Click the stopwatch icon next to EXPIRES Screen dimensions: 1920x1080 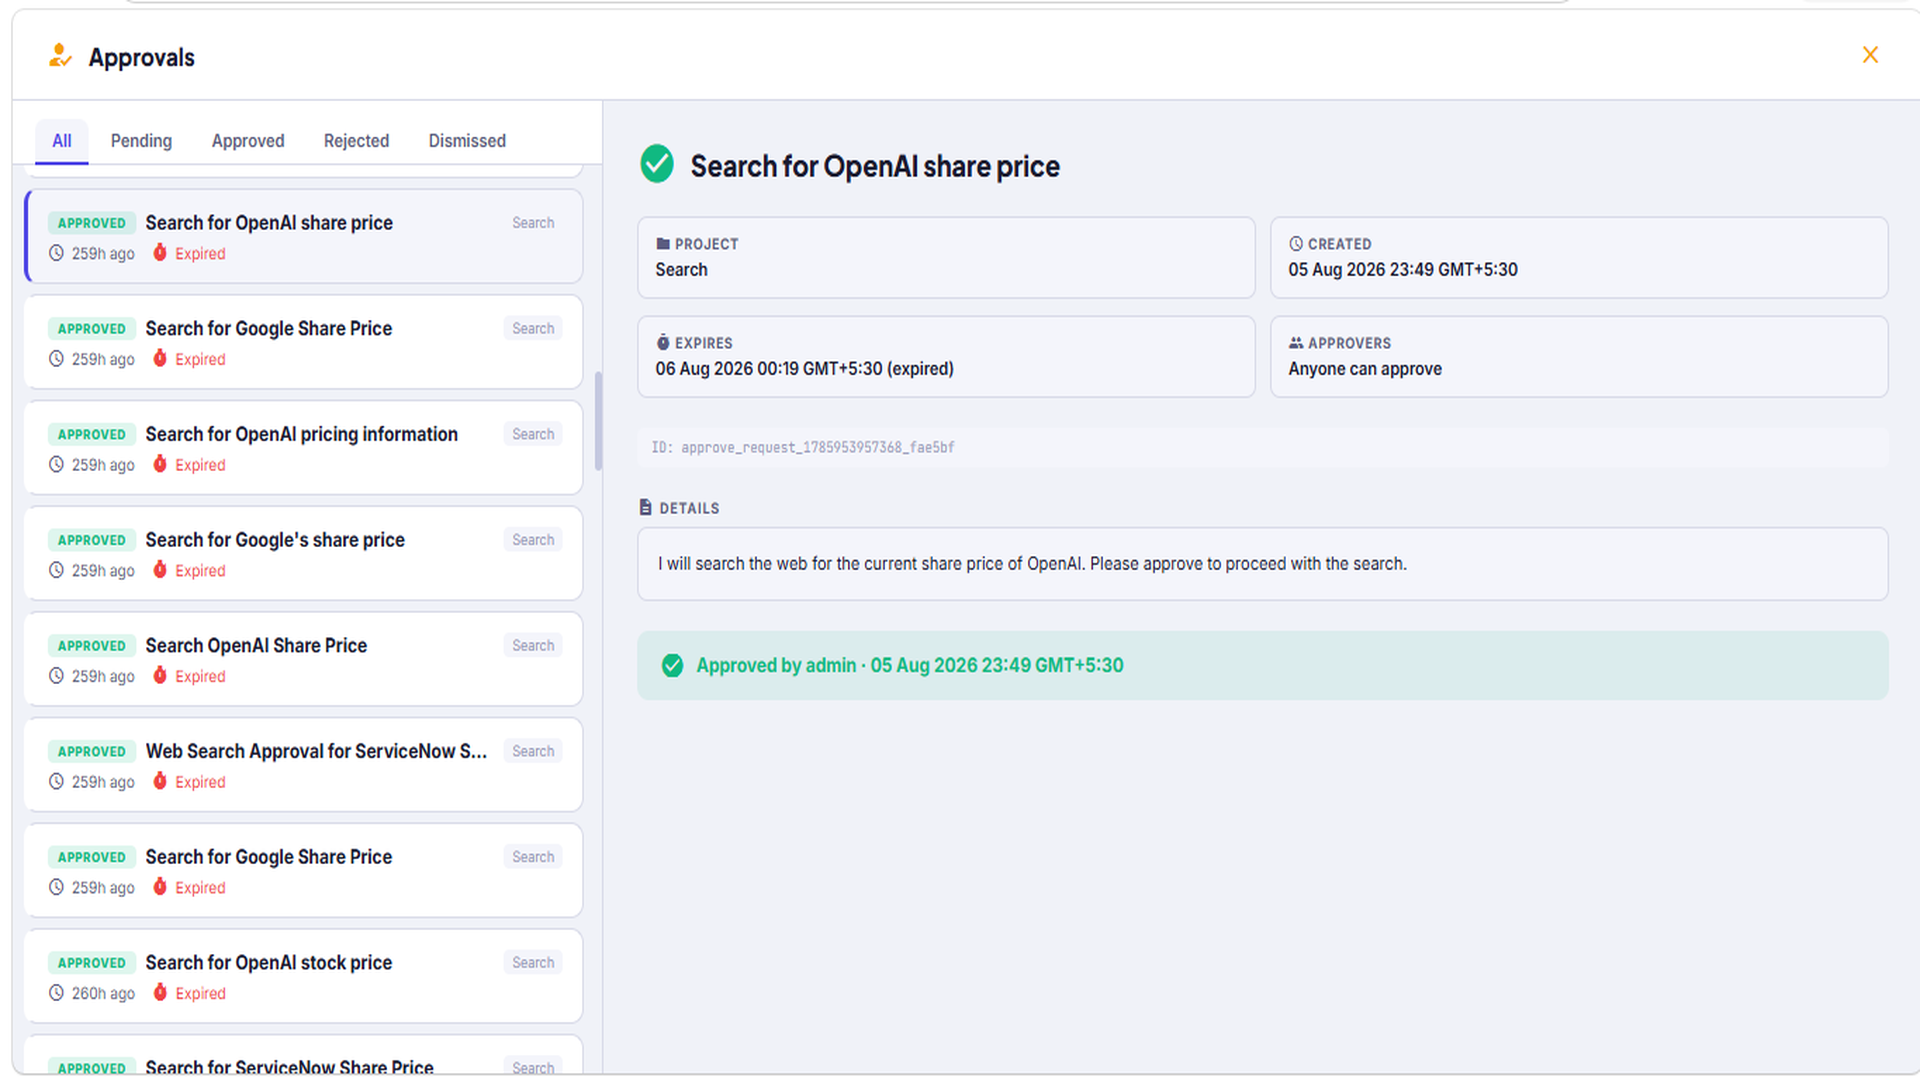click(x=663, y=342)
